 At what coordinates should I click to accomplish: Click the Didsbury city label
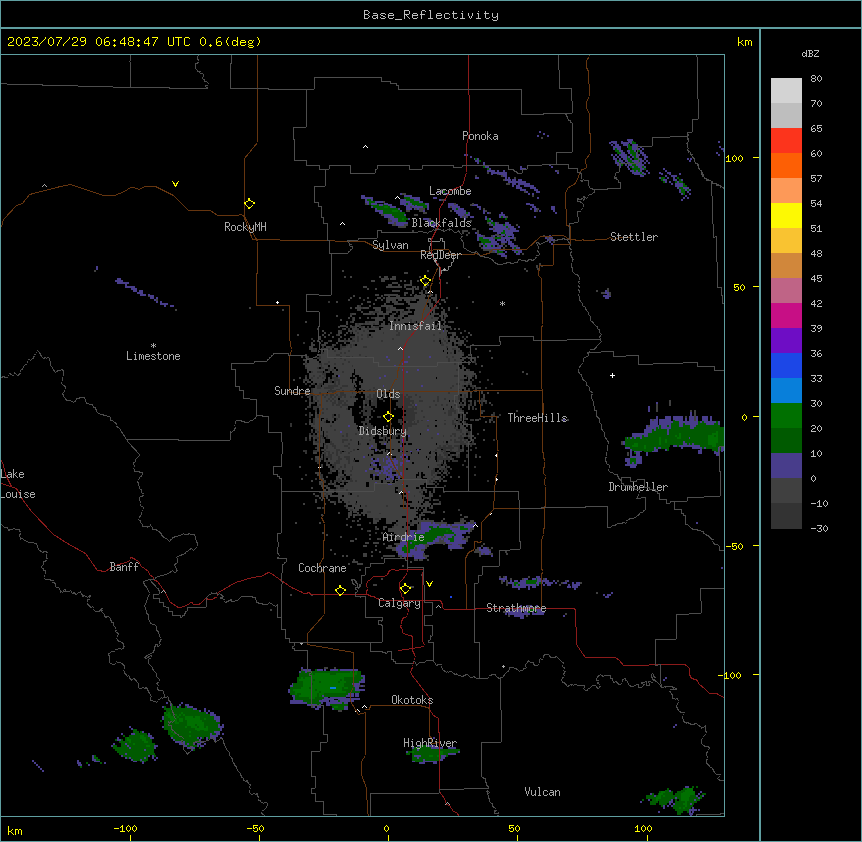383,431
